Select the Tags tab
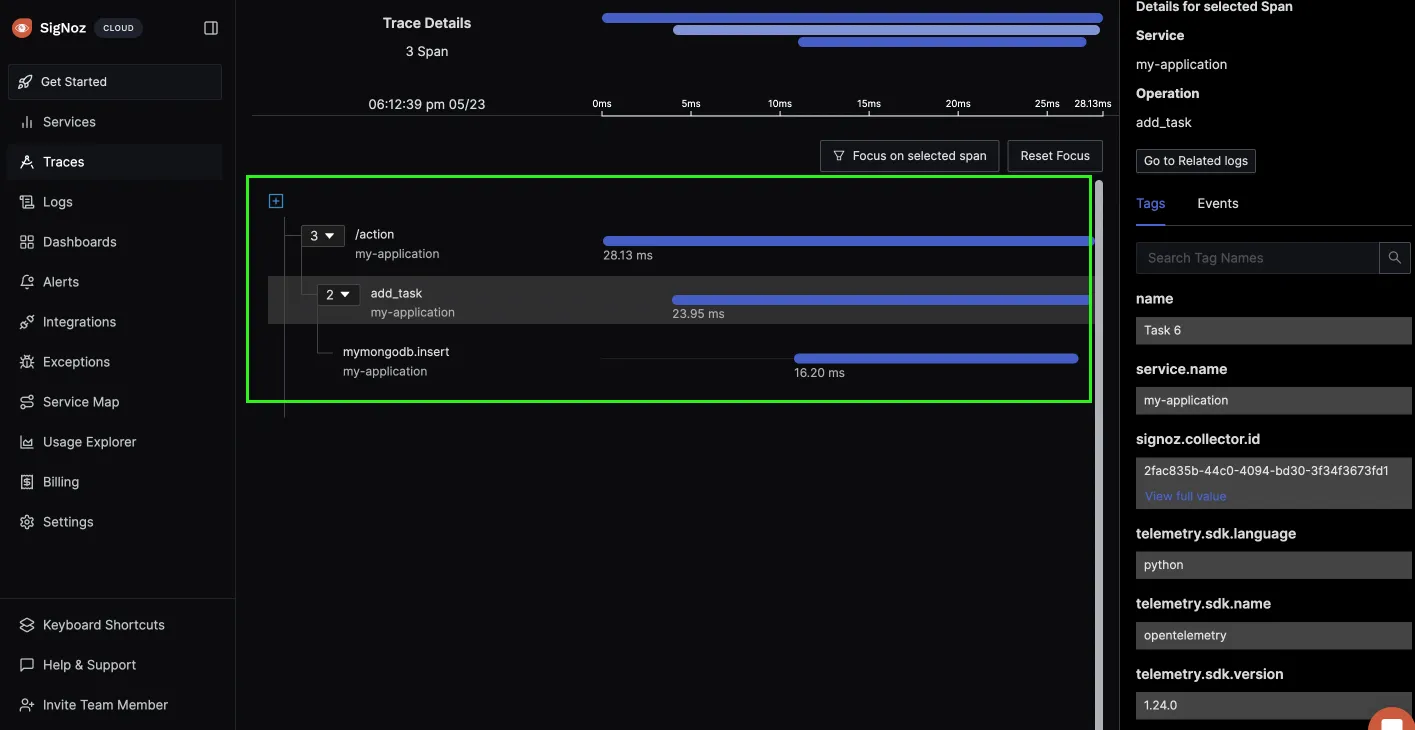 click(x=1150, y=203)
